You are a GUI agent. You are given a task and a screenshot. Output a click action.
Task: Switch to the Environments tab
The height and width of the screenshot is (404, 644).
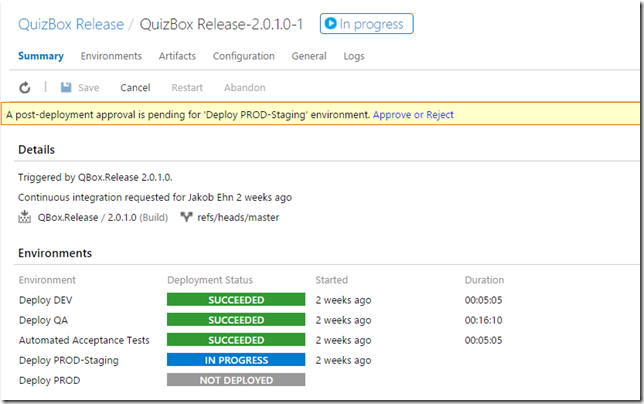111,56
